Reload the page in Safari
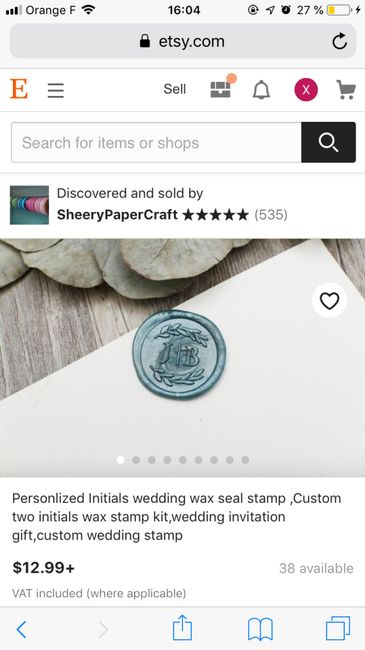The image size is (365, 650). tap(339, 41)
